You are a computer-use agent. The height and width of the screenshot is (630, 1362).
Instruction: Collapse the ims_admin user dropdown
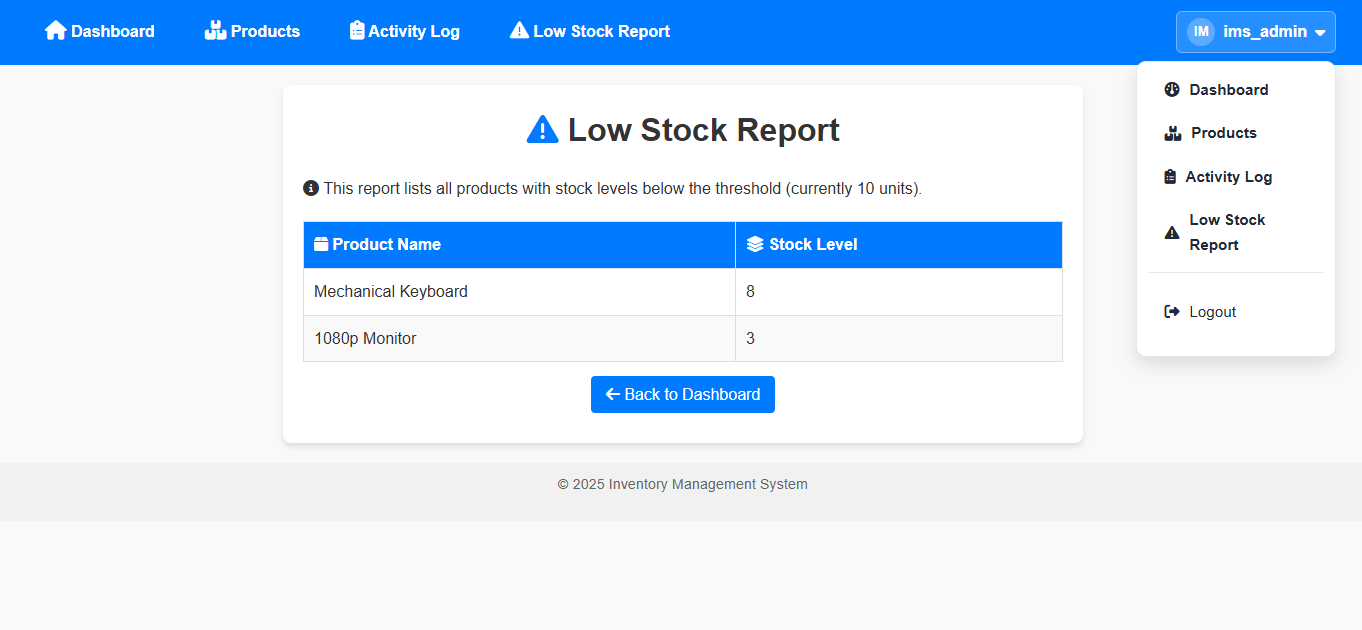(x=1255, y=32)
